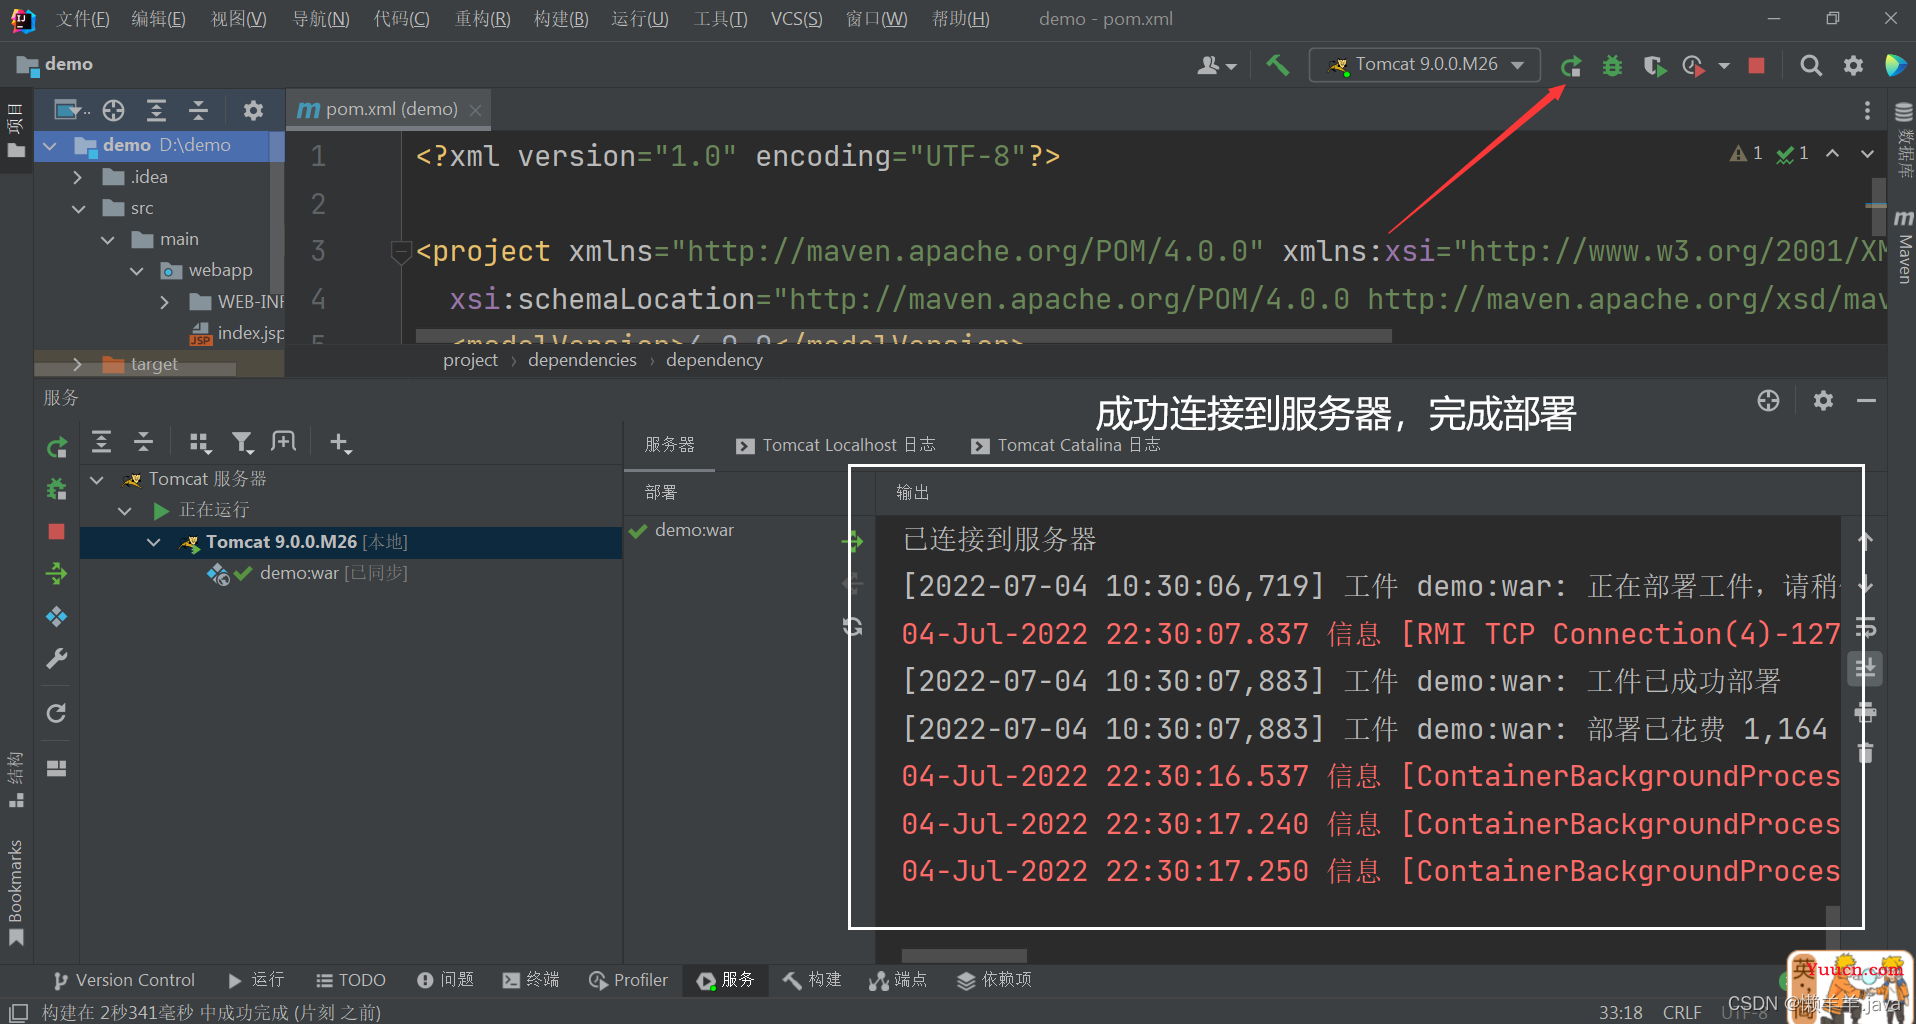Open Search Everywhere magnifier icon
1916x1024 pixels.
click(1810, 66)
